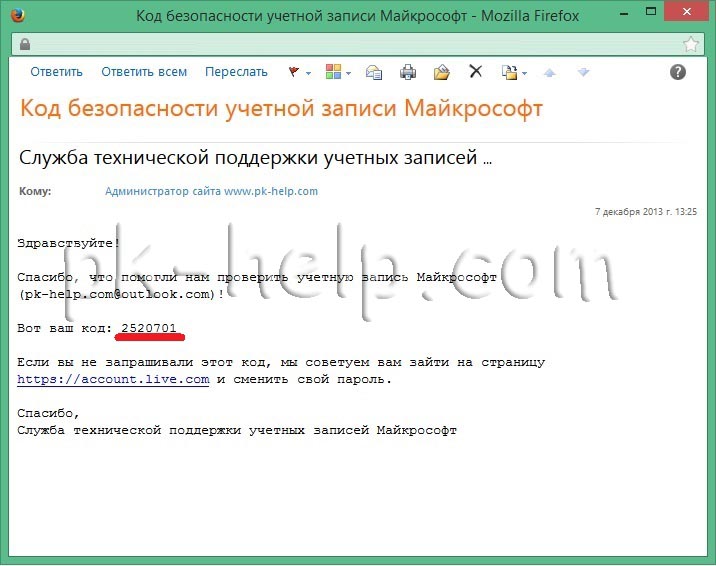The width and height of the screenshot is (716, 566).
Task: Click sender Служба технической поддержки учетных записей
Action: tap(255, 157)
